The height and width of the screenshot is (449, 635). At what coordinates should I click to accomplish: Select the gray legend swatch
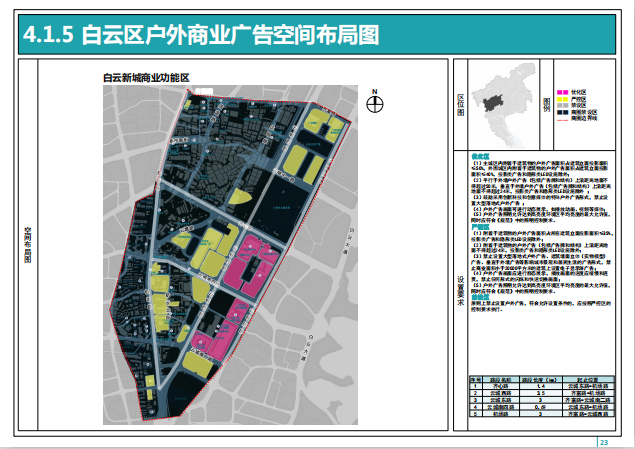[563, 105]
